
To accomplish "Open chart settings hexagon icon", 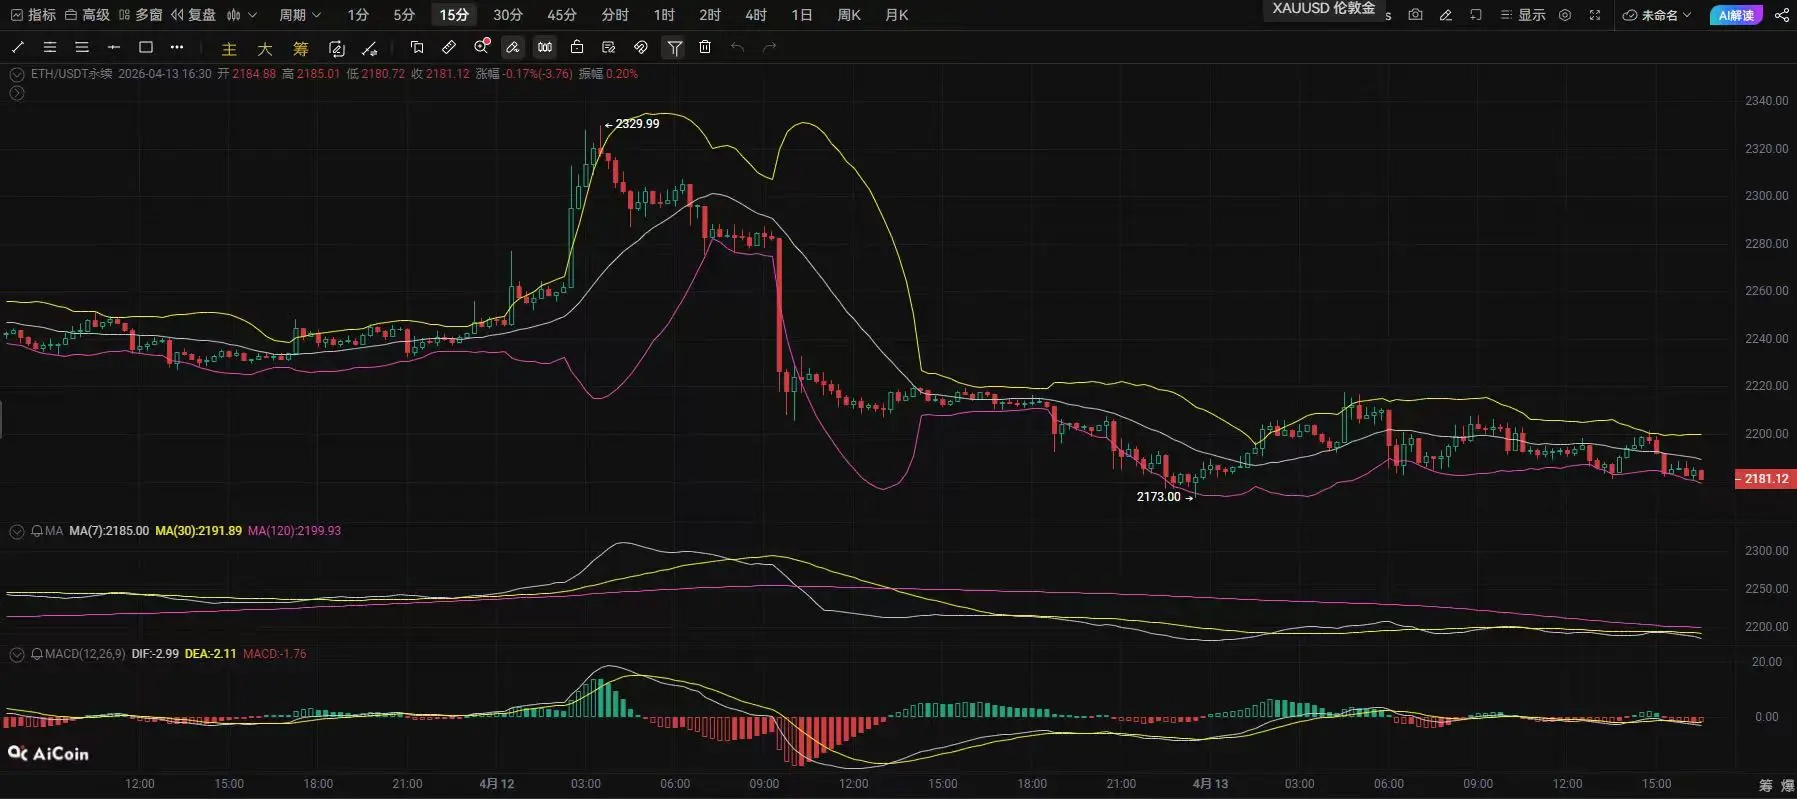I will point(1565,15).
